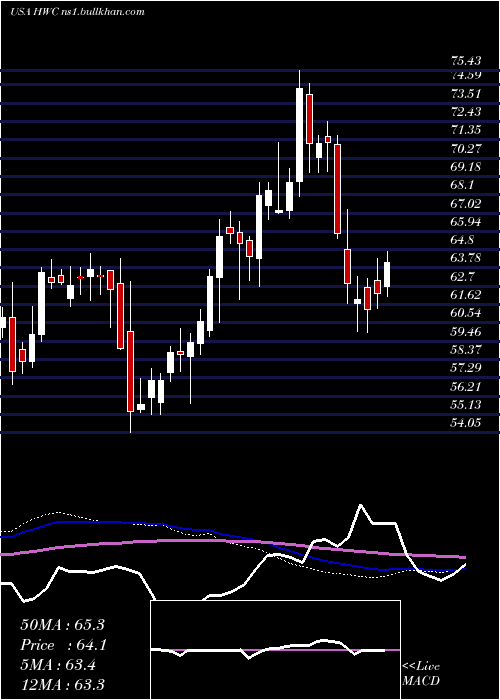Click the 67.02 price axis label
The image size is (500, 700).
click(x=466, y=204)
